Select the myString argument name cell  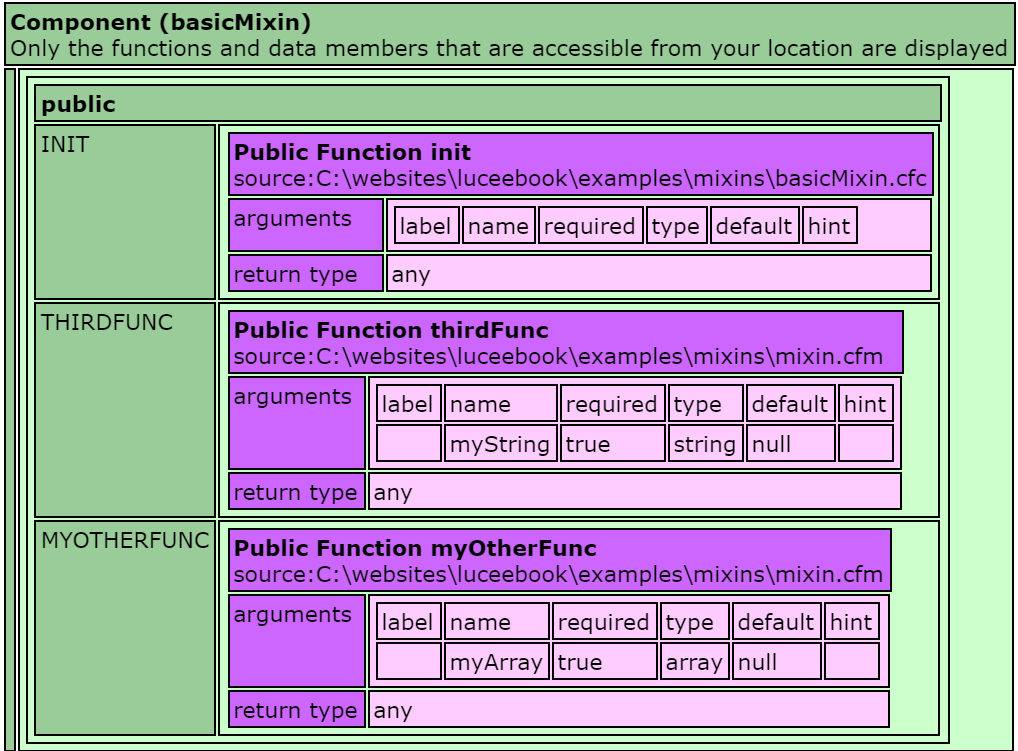500,442
